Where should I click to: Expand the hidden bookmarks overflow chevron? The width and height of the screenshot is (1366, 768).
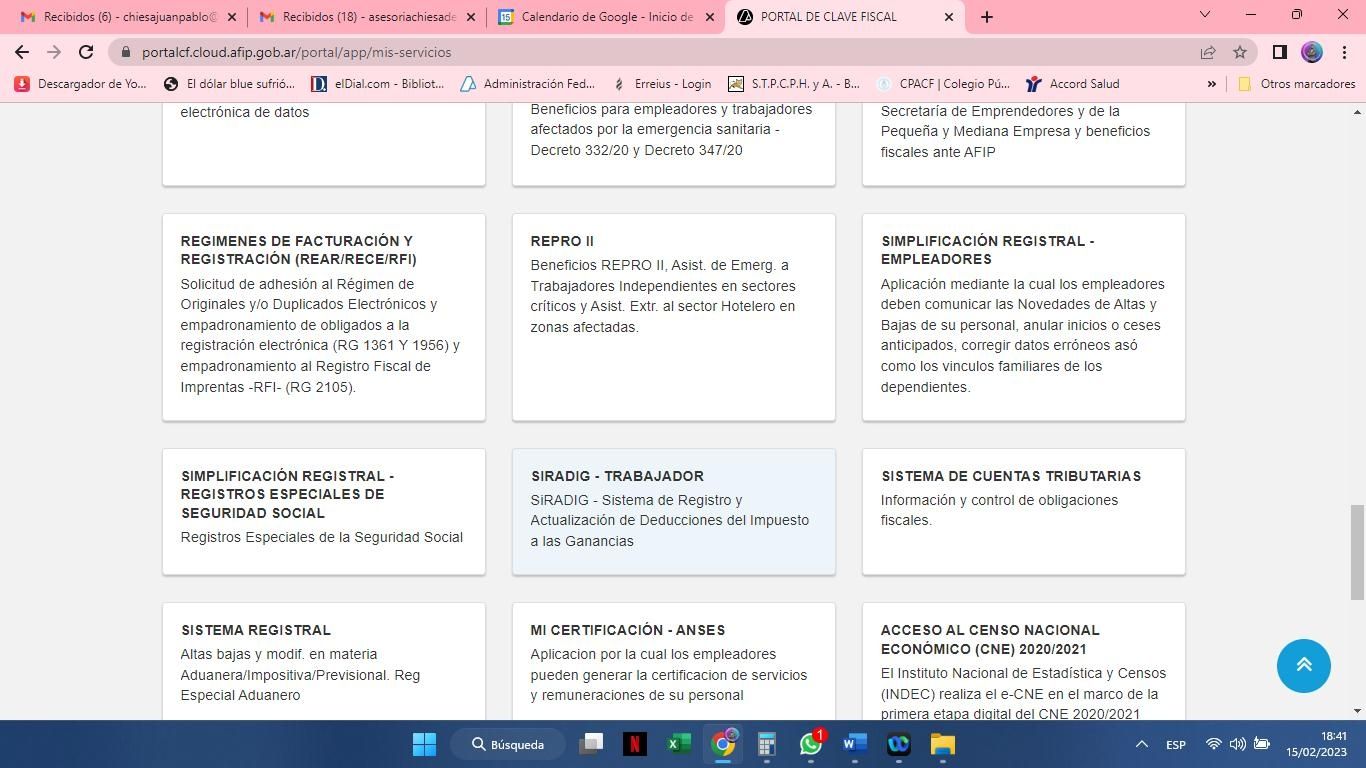click(1211, 84)
